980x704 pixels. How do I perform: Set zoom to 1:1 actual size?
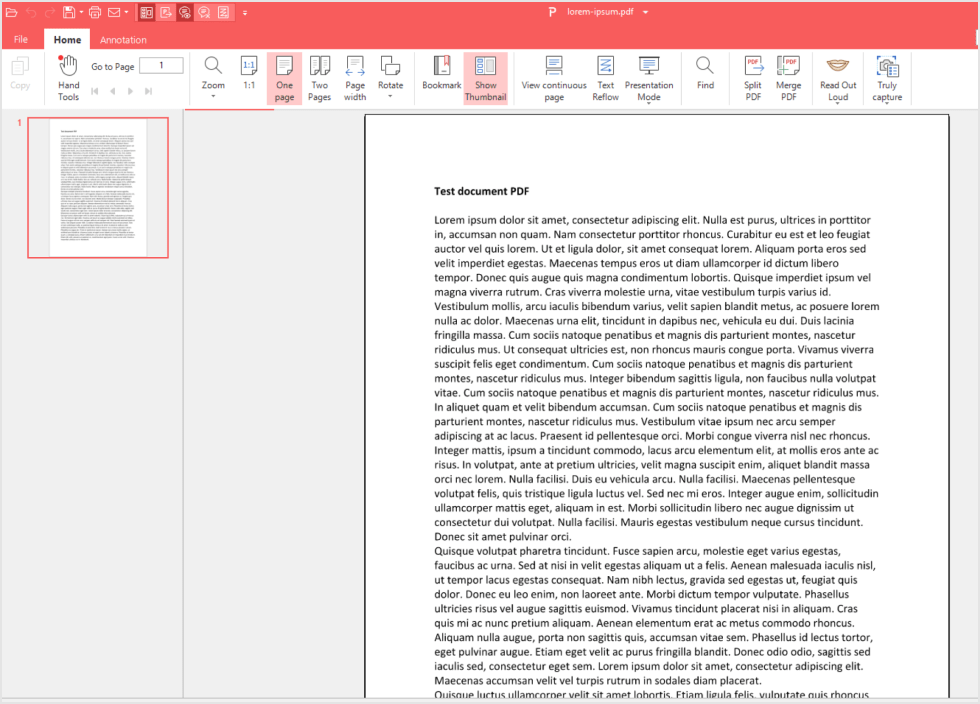pos(249,76)
